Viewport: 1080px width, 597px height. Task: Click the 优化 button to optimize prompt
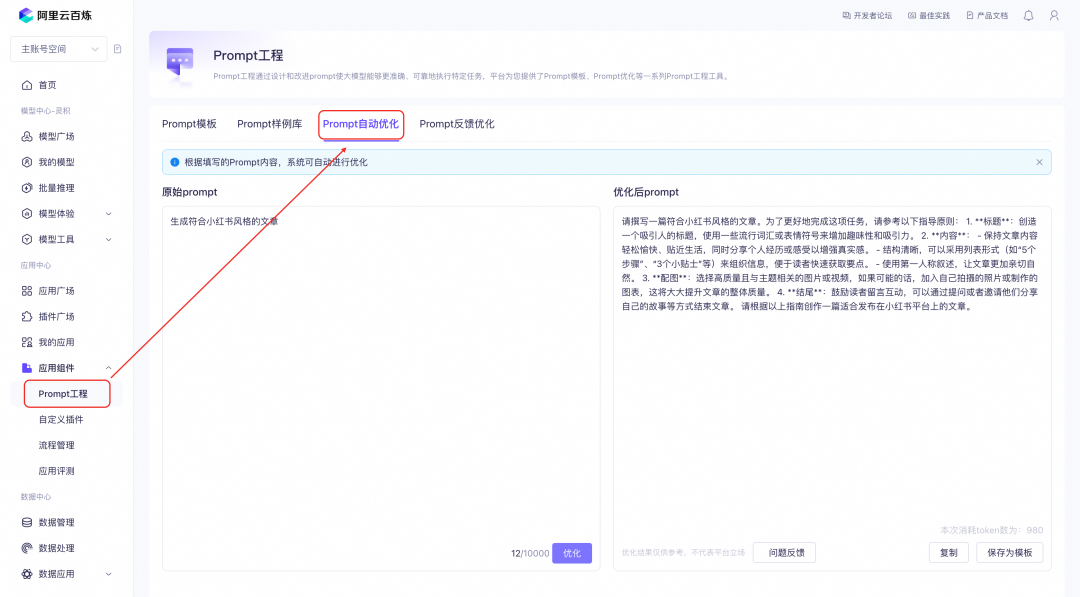click(x=571, y=552)
